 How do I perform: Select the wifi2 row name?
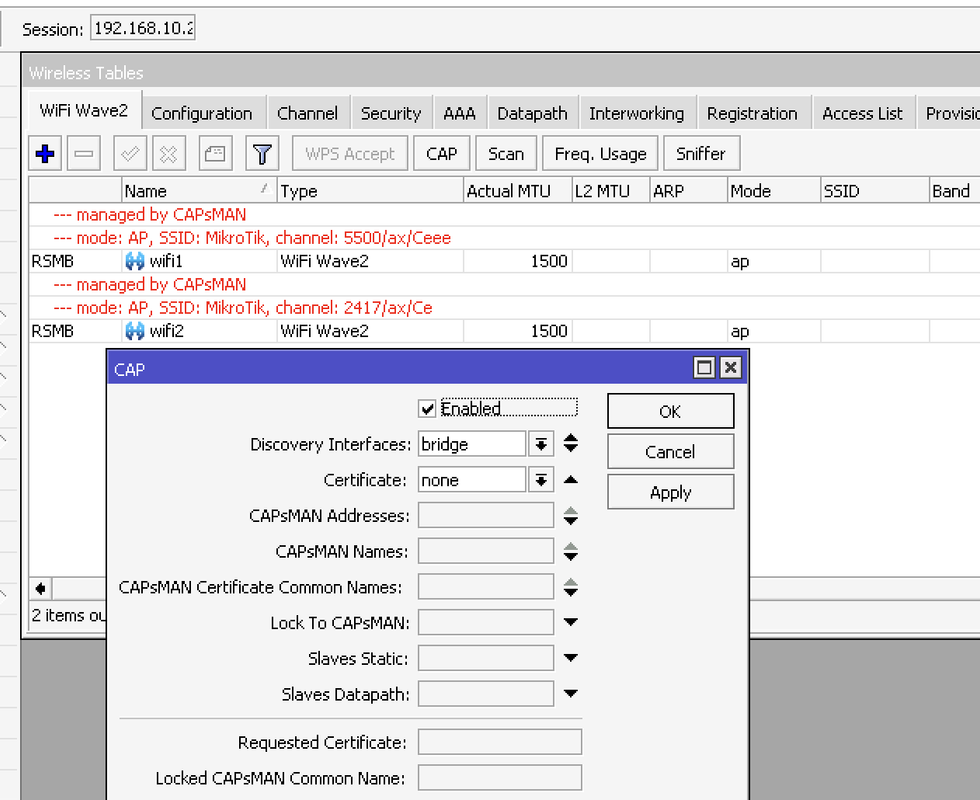coord(166,331)
